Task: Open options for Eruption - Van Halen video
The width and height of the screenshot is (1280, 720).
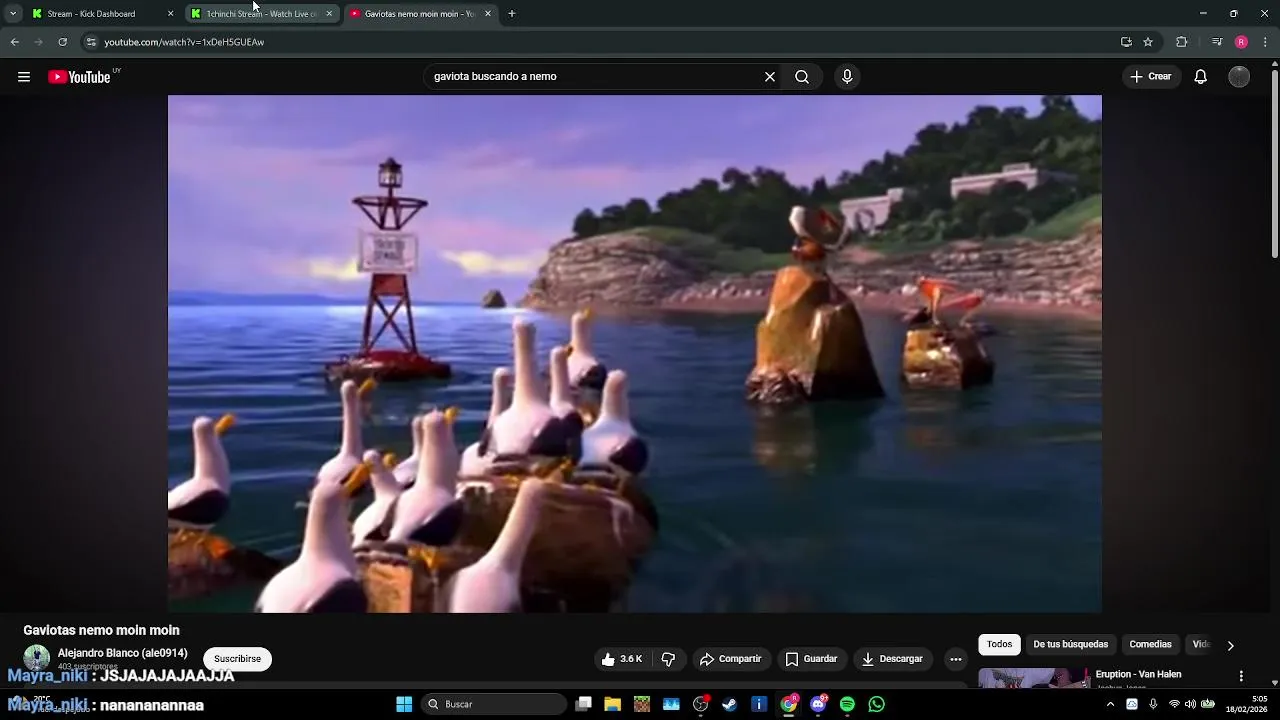Action: pyautogui.click(x=1241, y=676)
